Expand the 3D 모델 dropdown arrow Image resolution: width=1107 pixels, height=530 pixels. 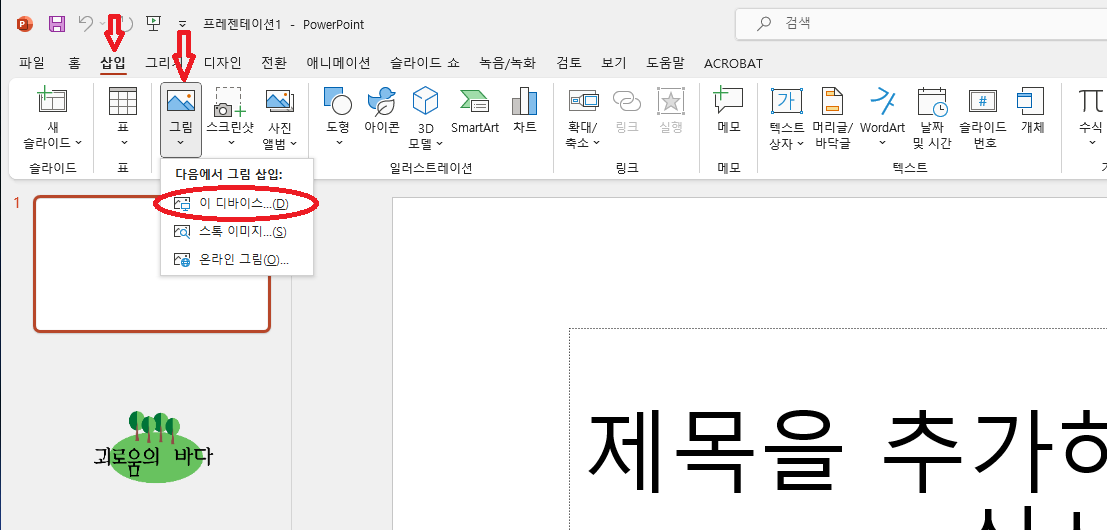[x=439, y=143]
